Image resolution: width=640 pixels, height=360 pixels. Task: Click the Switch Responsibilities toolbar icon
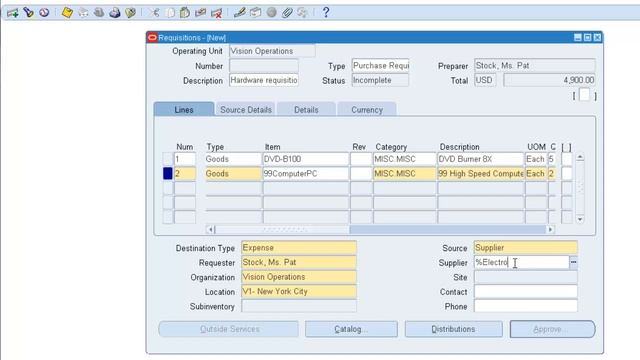pyautogui.click(x=99, y=13)
